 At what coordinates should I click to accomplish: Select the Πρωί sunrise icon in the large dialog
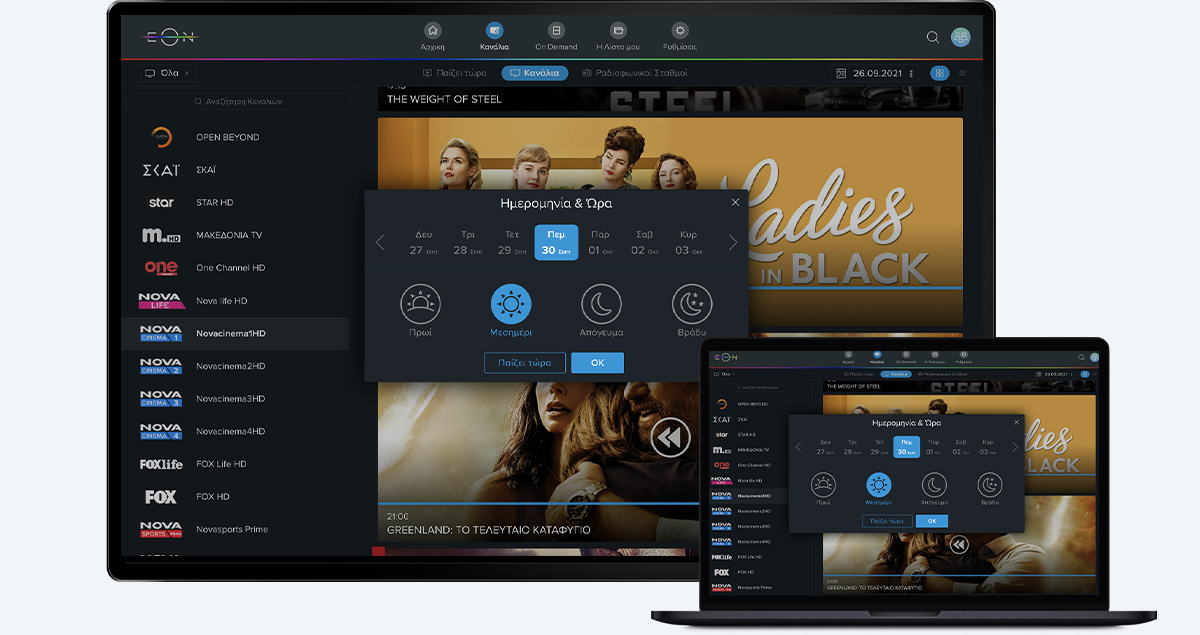point(420,304)
